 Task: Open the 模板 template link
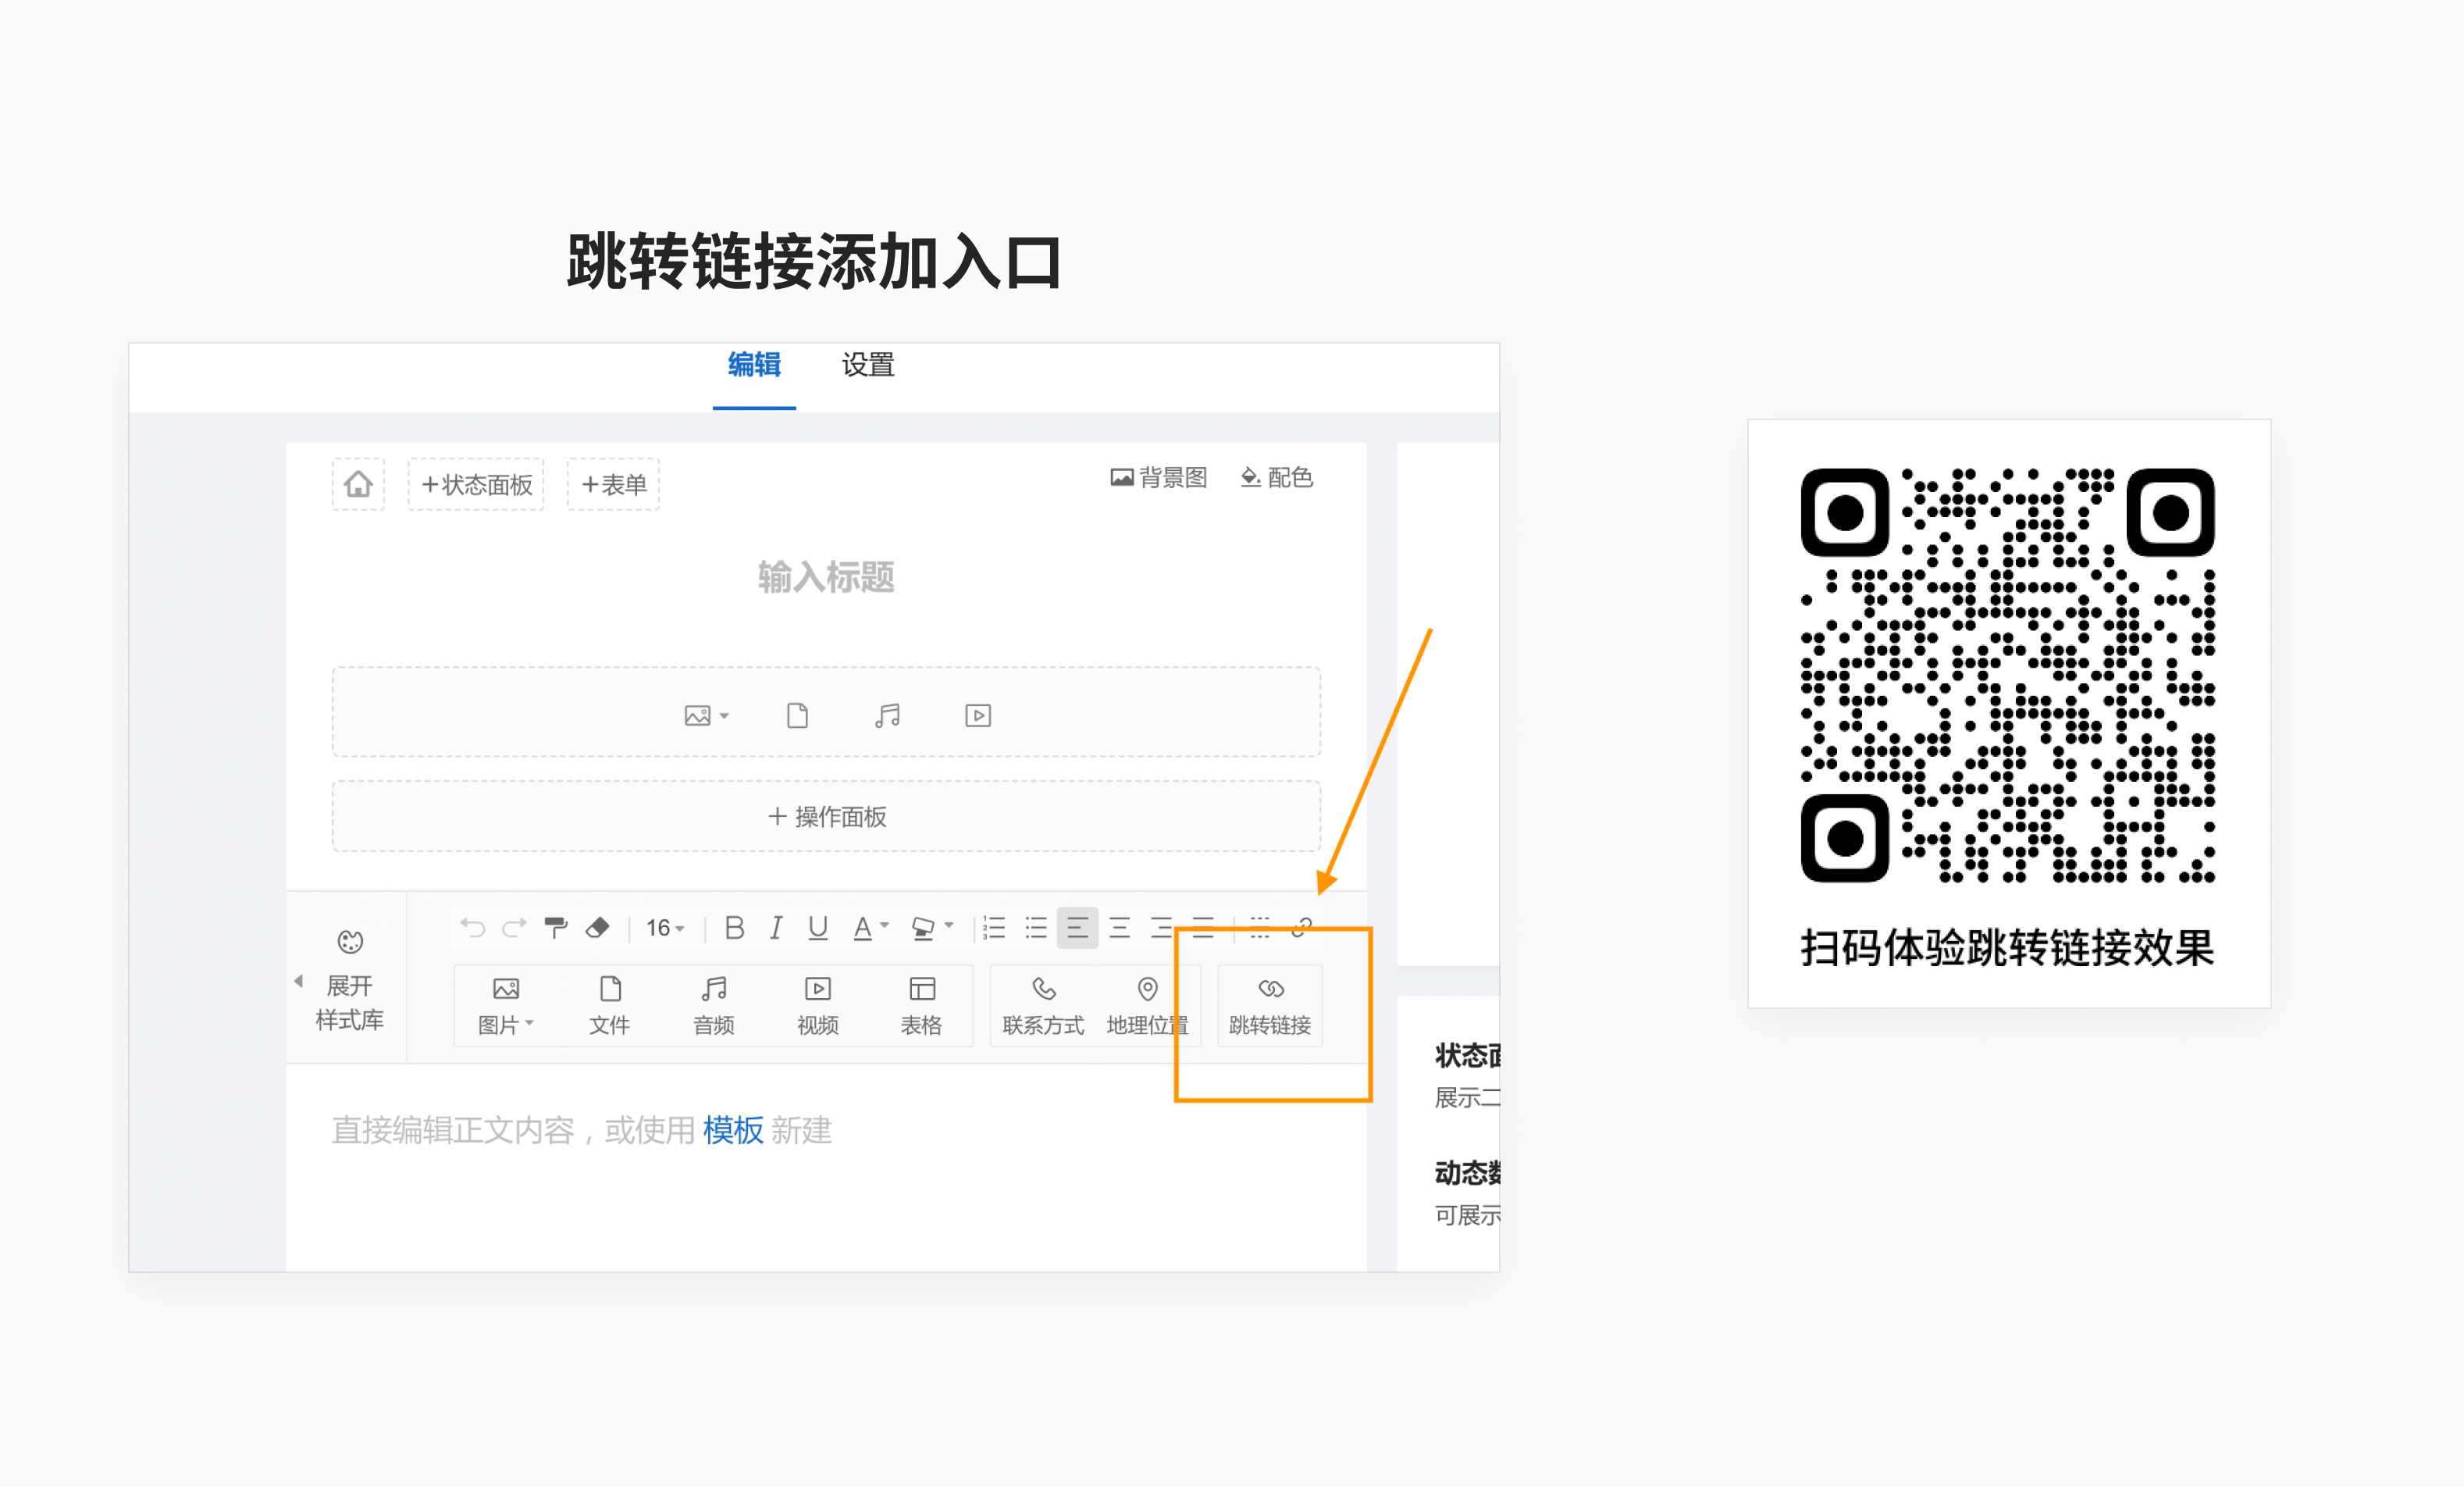[x=732, y=1130]
